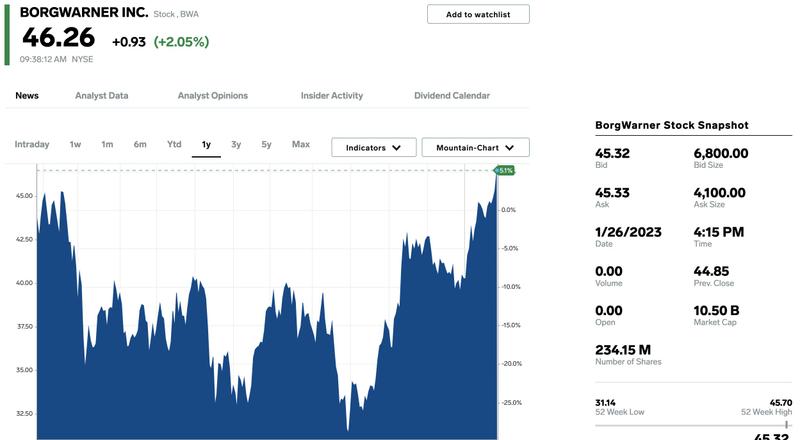
Task: Open the Mountain-Chart type dropdown
Action: point(476,148)
